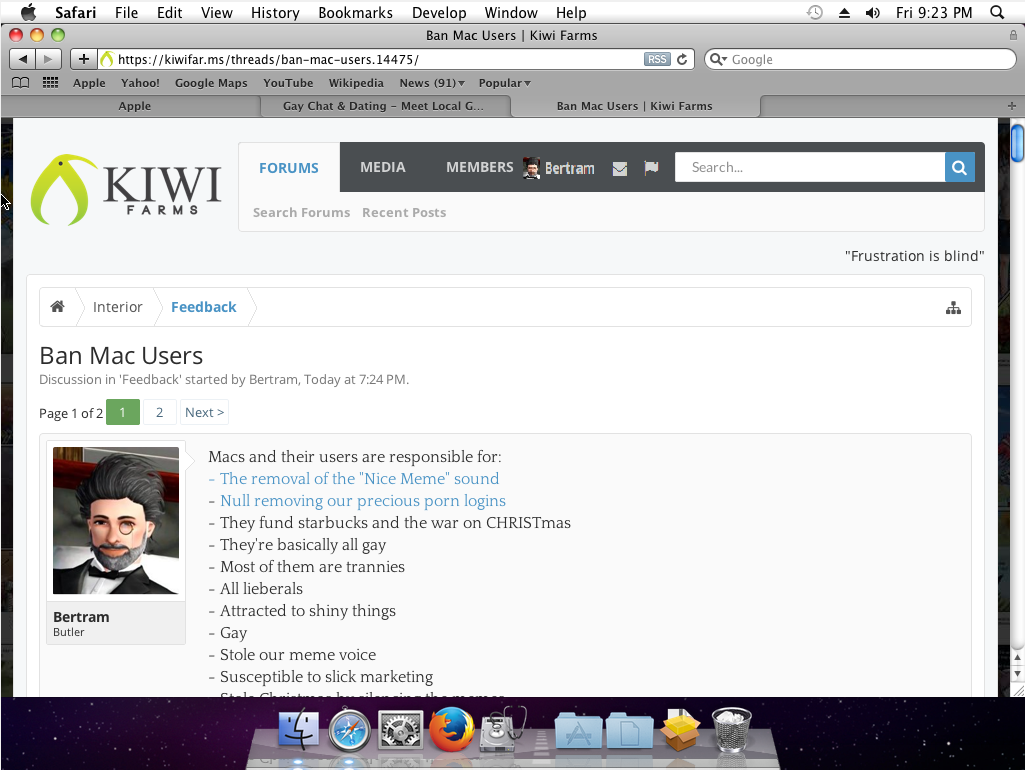Open the Bookmarks menu
Screen dimensions: 1025x770
pos(356,12)
